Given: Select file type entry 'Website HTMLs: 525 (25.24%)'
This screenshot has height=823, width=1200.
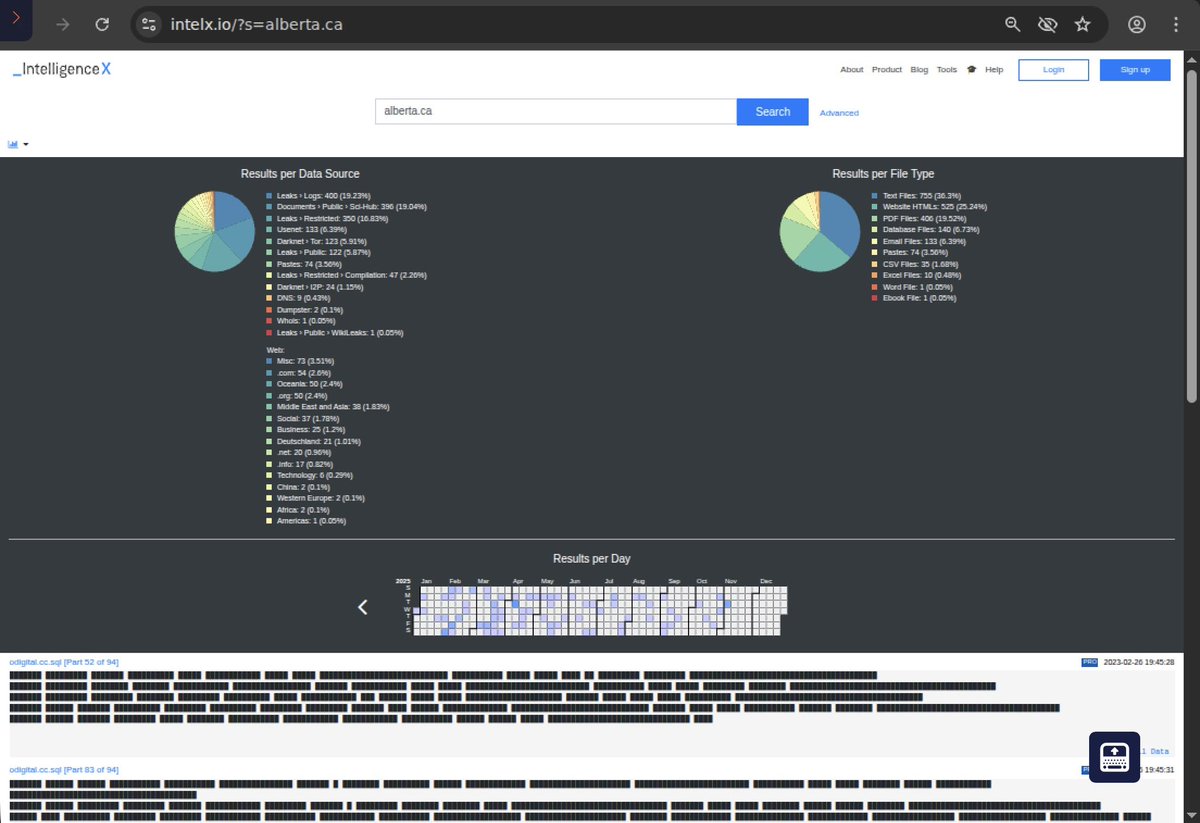Looking at the screenshot, I should [935, 207].
